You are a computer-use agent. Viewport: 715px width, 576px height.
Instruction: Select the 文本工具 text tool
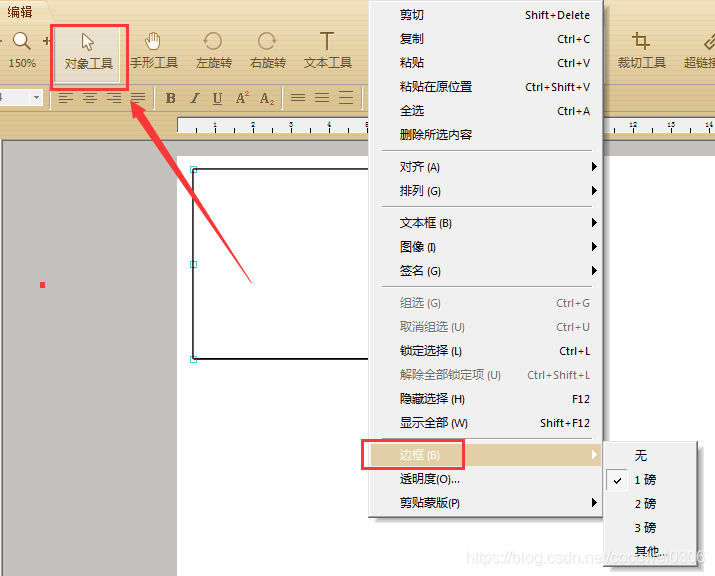(327, 52)
